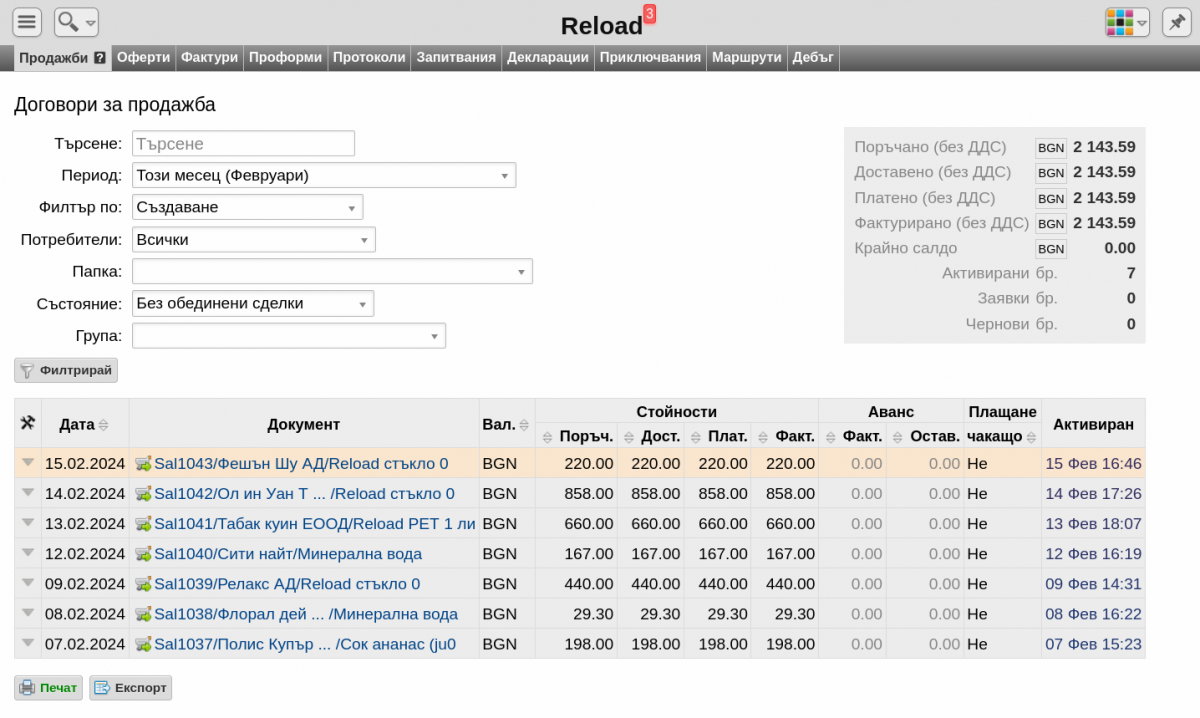
Task: Sort by Факт. values column arrows
Action: (764, 437)
